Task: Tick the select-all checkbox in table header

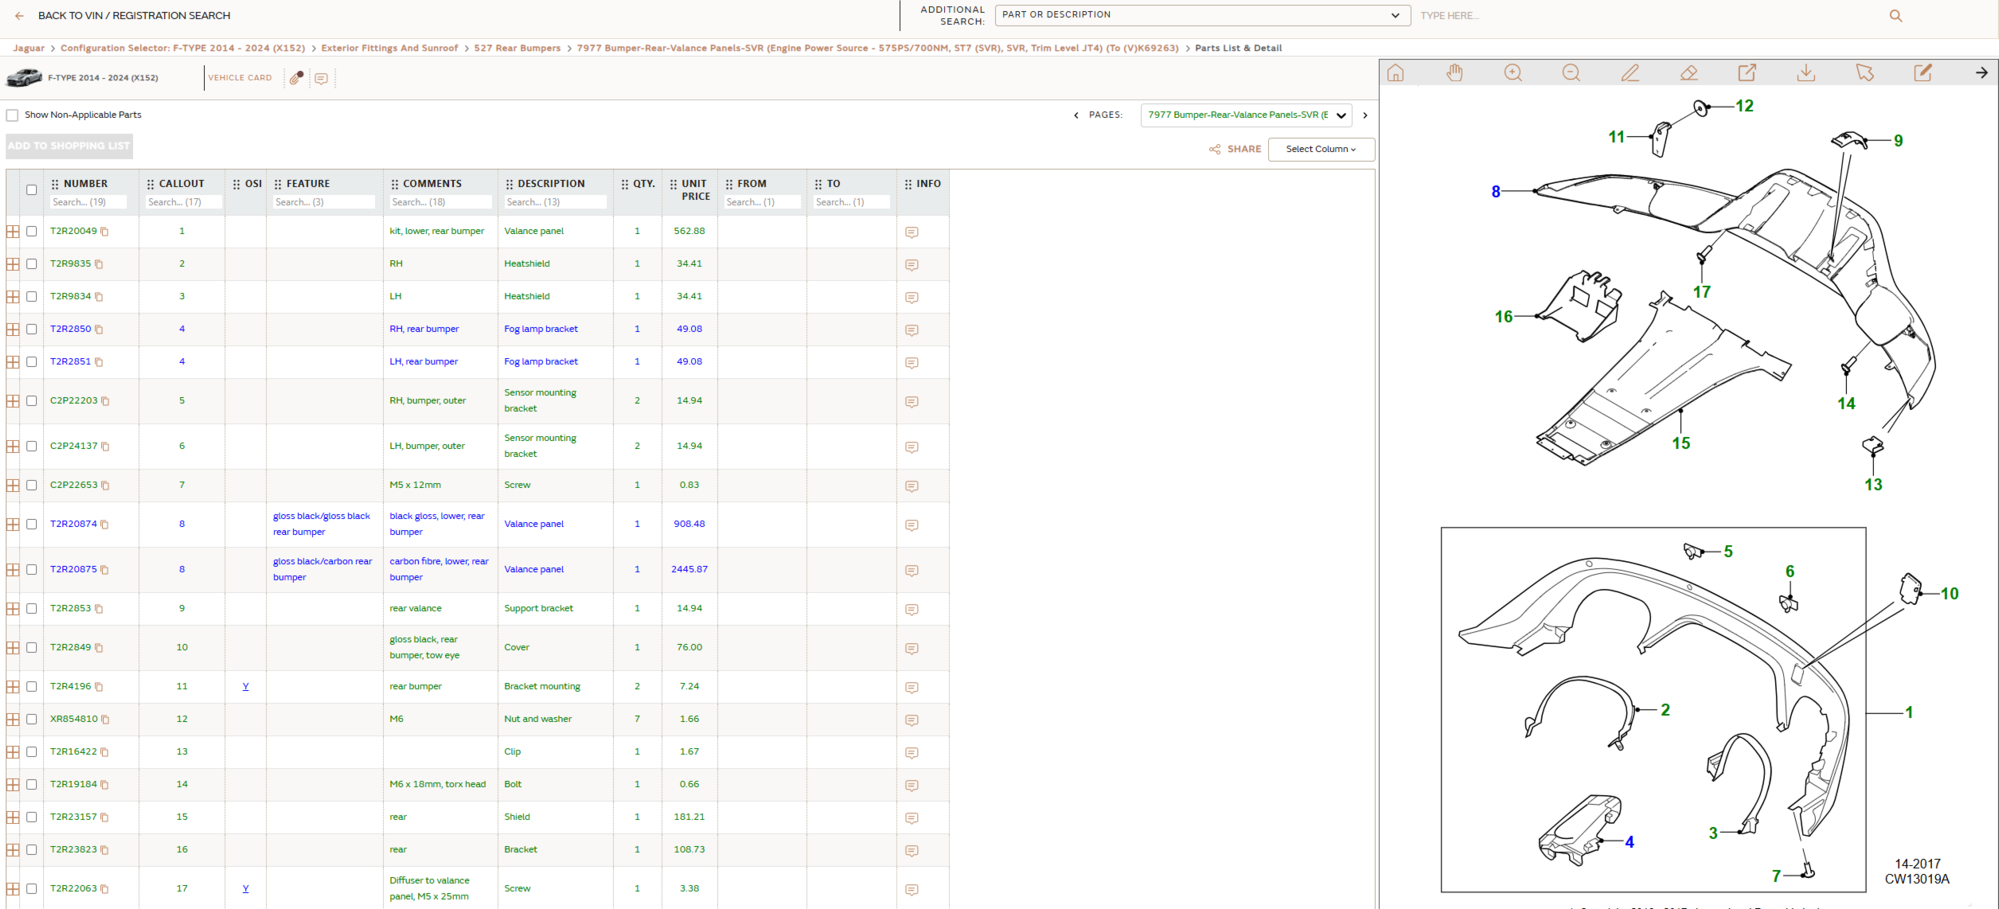Action: 32,189
